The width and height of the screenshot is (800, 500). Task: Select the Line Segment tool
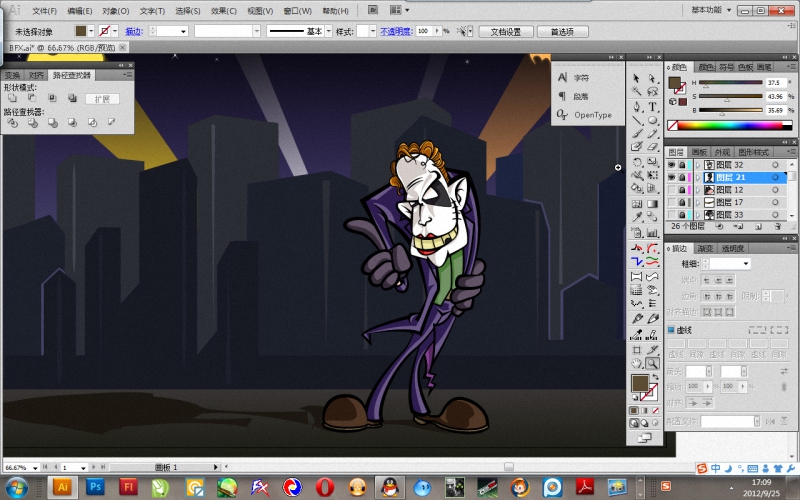pos(636,120)
